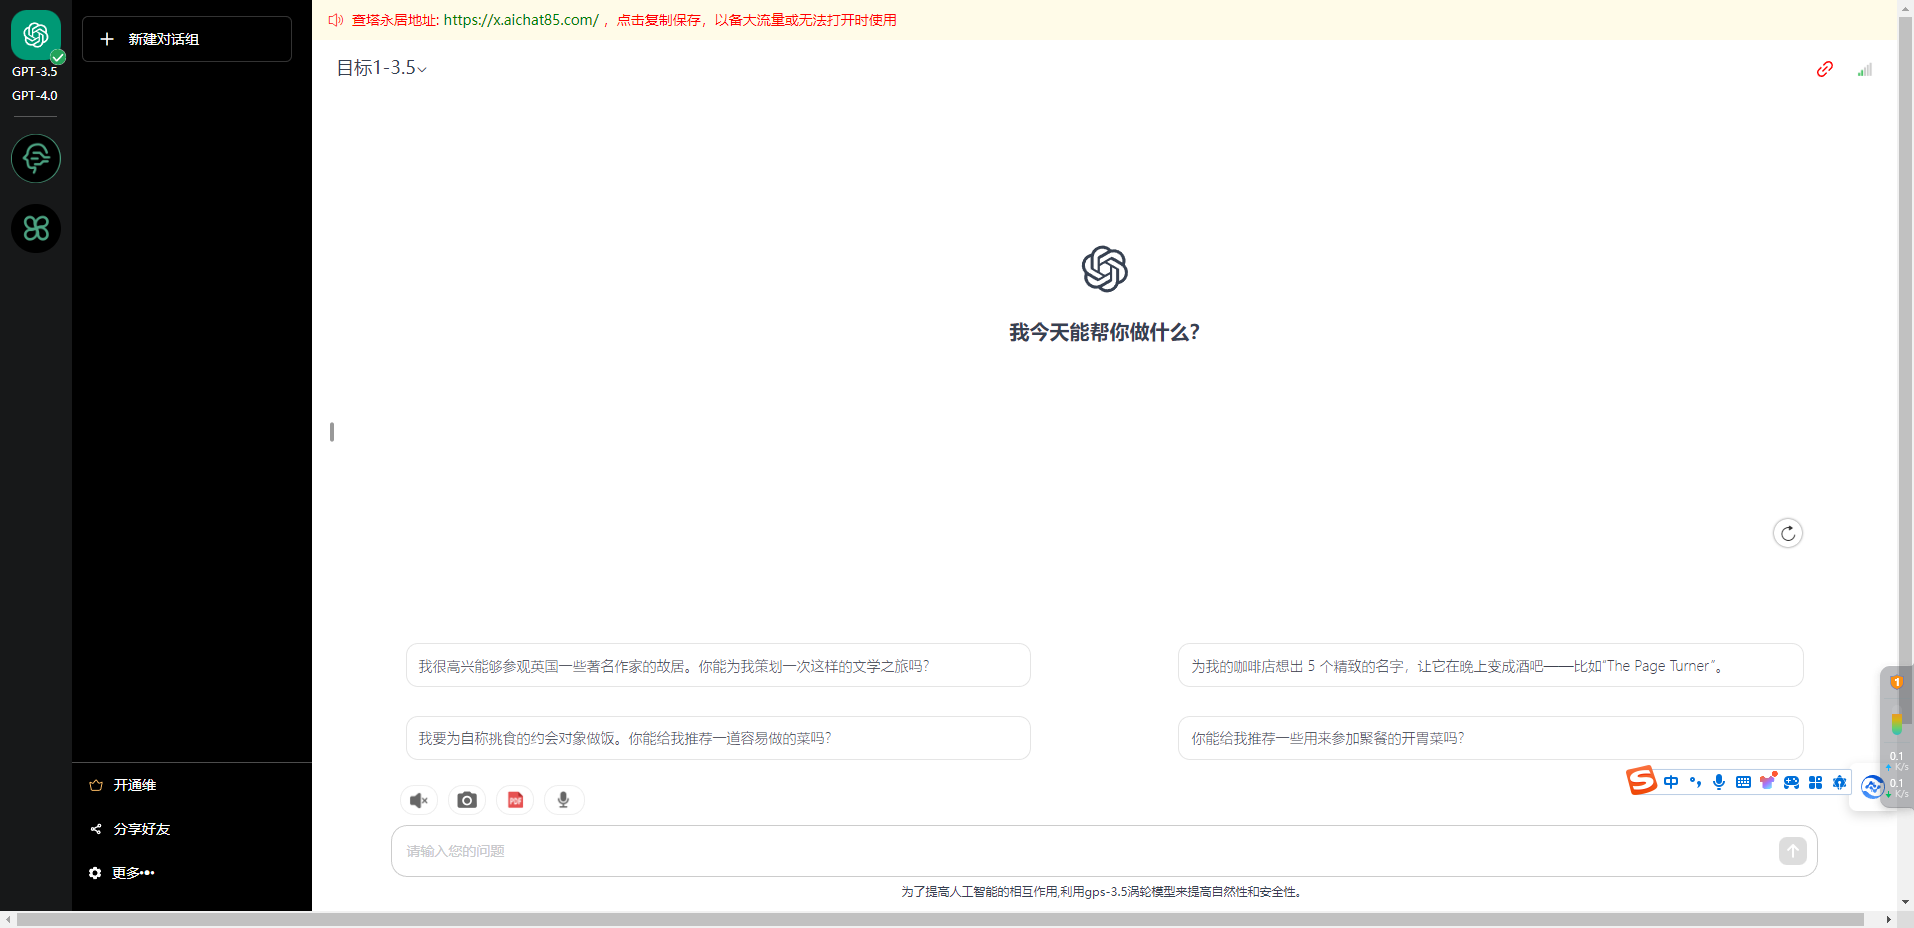Mute speaker sound output

coord(418,800)
